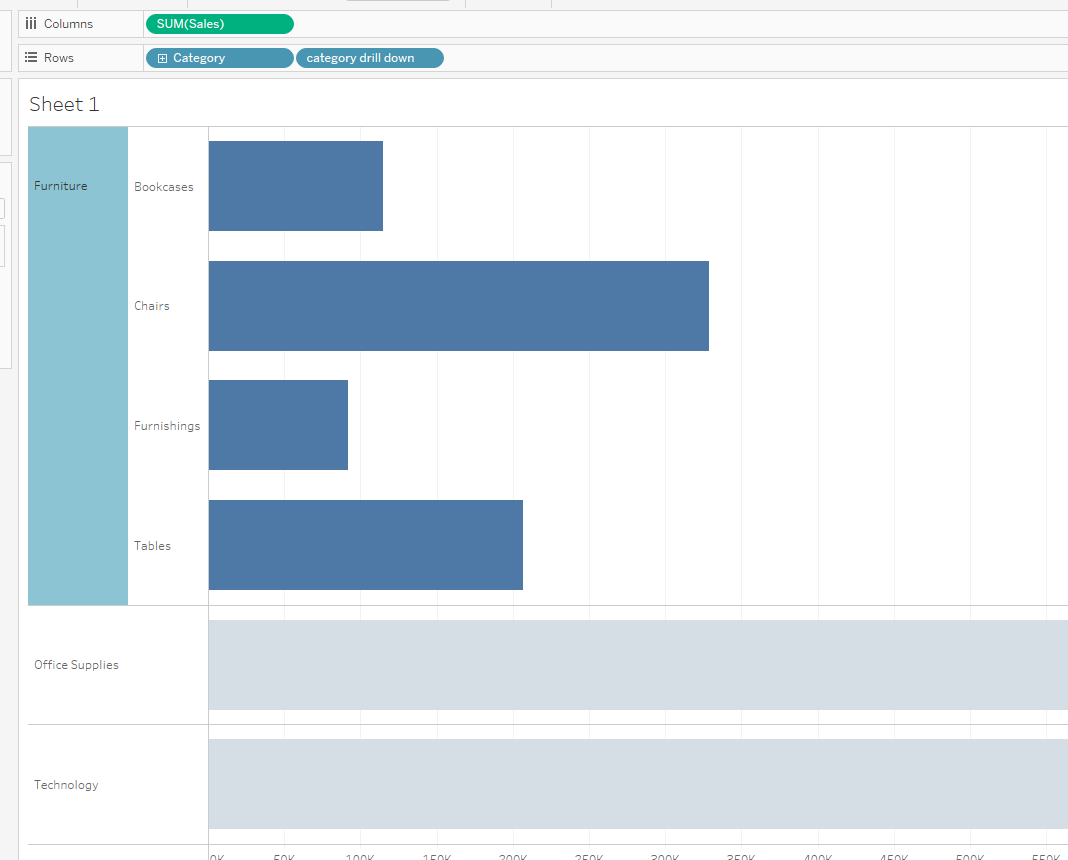Select the Technology category header
This screenshot has width=1068, height=860.
[x=66, y=784]
